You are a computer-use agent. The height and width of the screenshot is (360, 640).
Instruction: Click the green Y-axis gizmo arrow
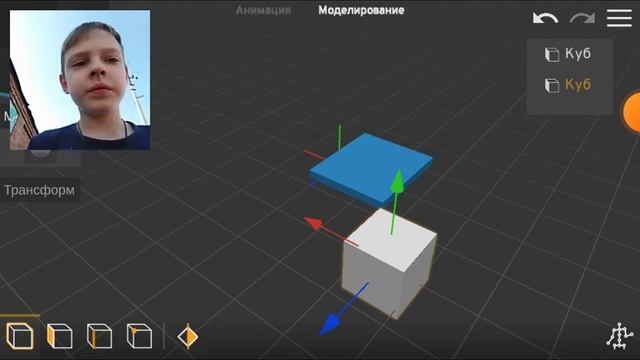coord(397,182)
